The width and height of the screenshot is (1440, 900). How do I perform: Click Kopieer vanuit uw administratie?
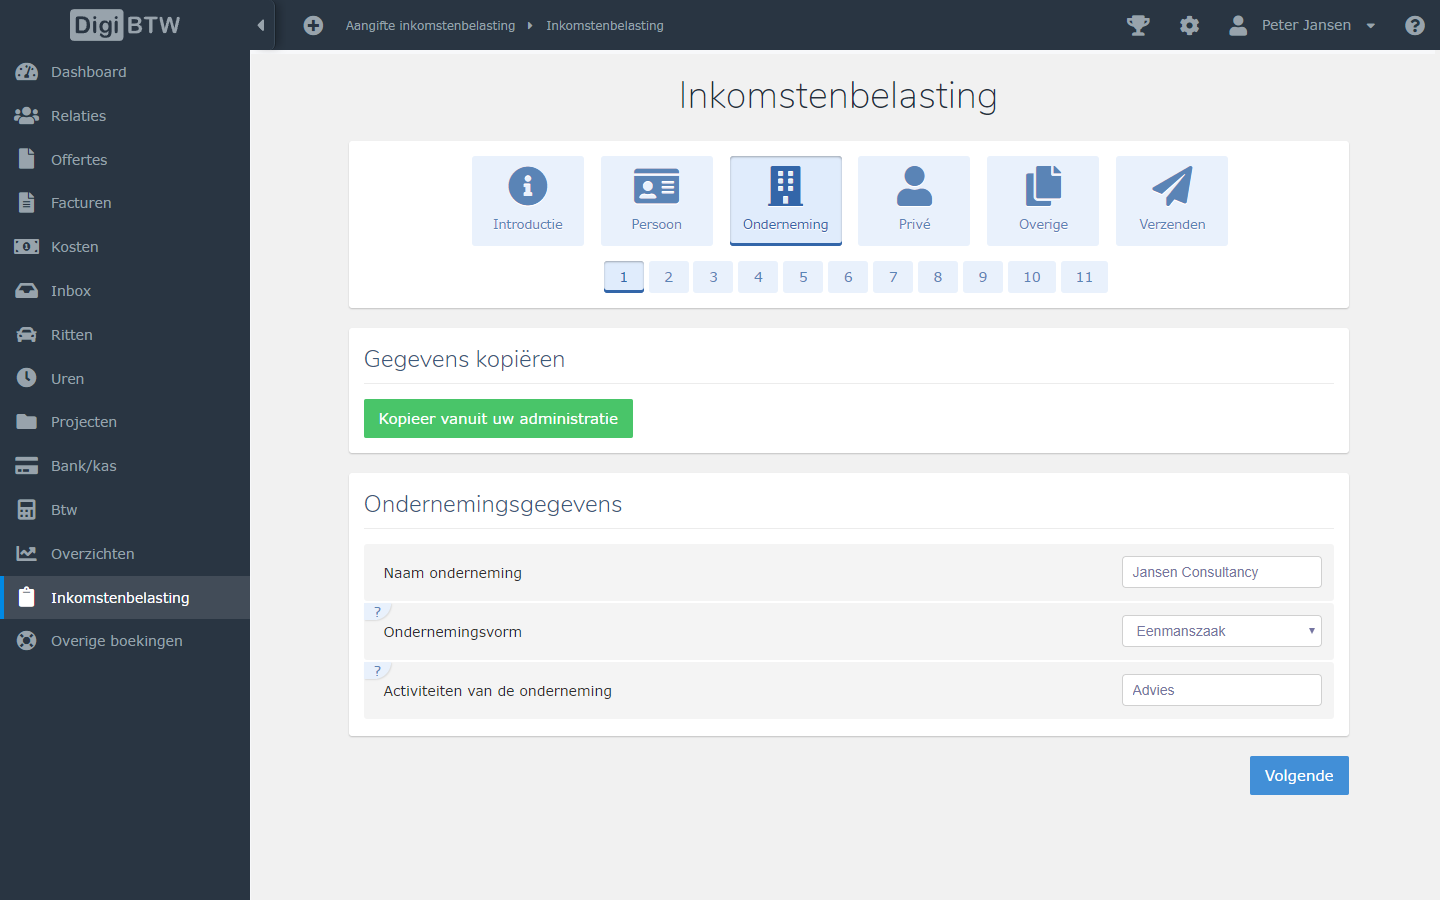498,418
